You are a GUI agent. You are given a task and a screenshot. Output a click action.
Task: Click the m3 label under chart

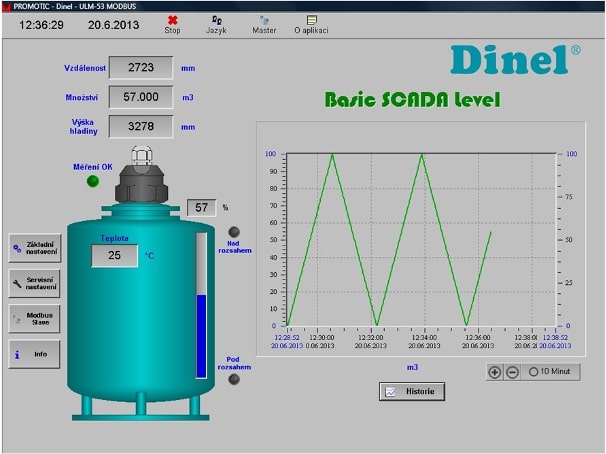412,367
